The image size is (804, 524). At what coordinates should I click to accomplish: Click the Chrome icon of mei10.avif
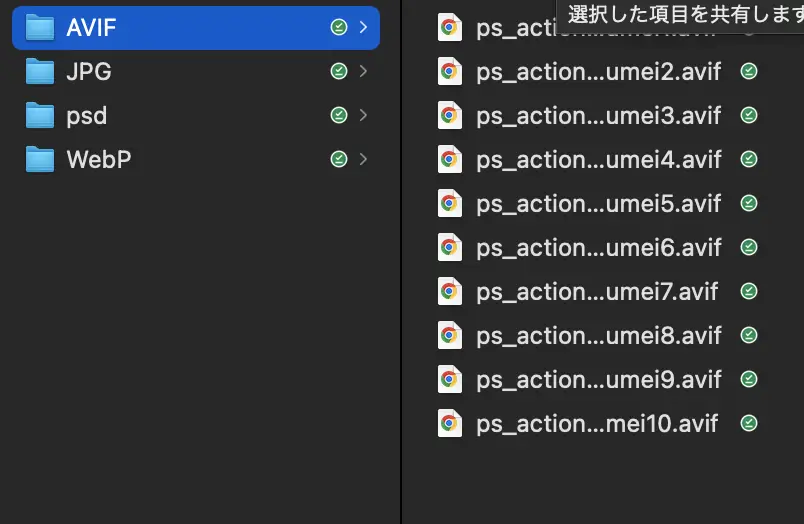click(450, 423)
